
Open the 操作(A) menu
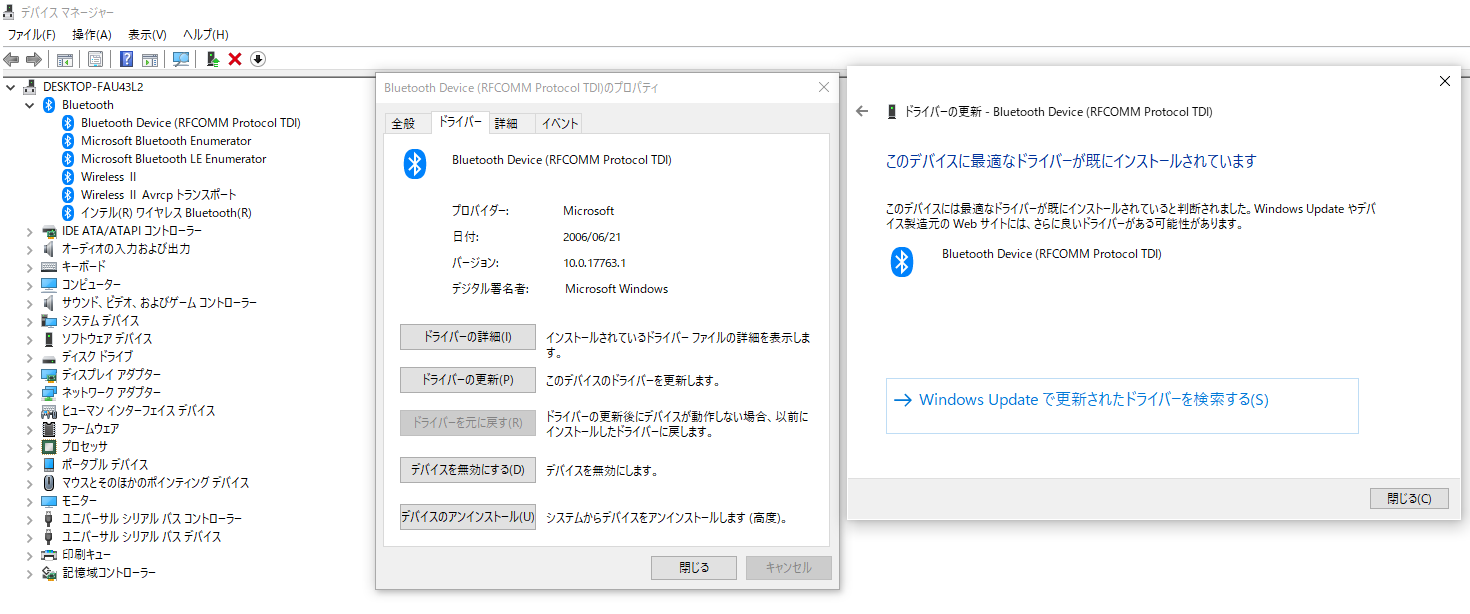(x=91, y=34)
